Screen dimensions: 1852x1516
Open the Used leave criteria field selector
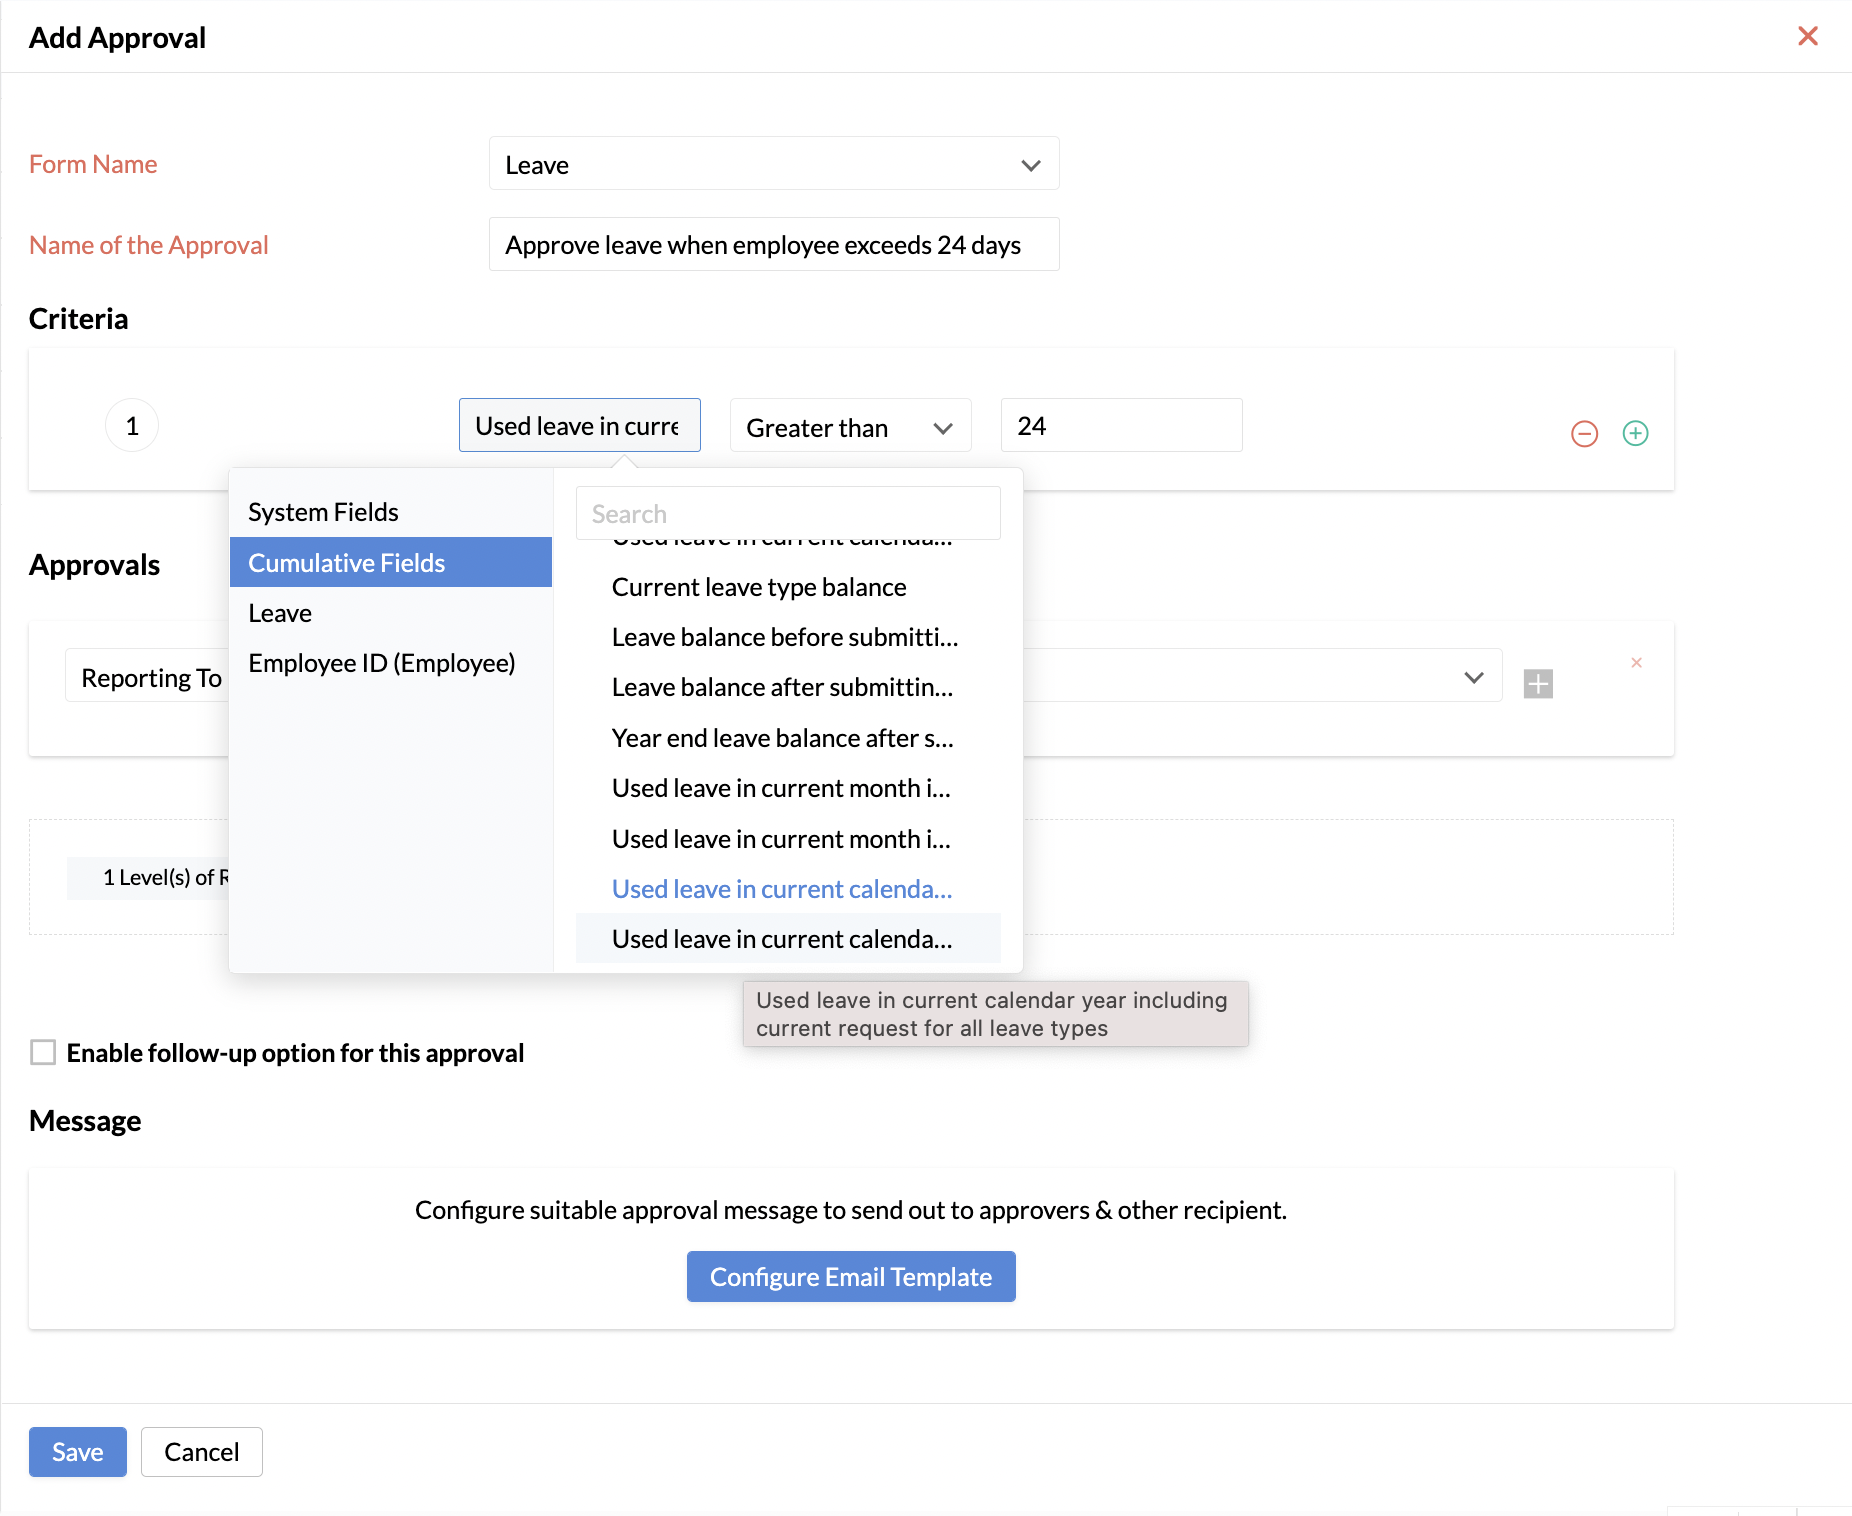click(579, 426)
